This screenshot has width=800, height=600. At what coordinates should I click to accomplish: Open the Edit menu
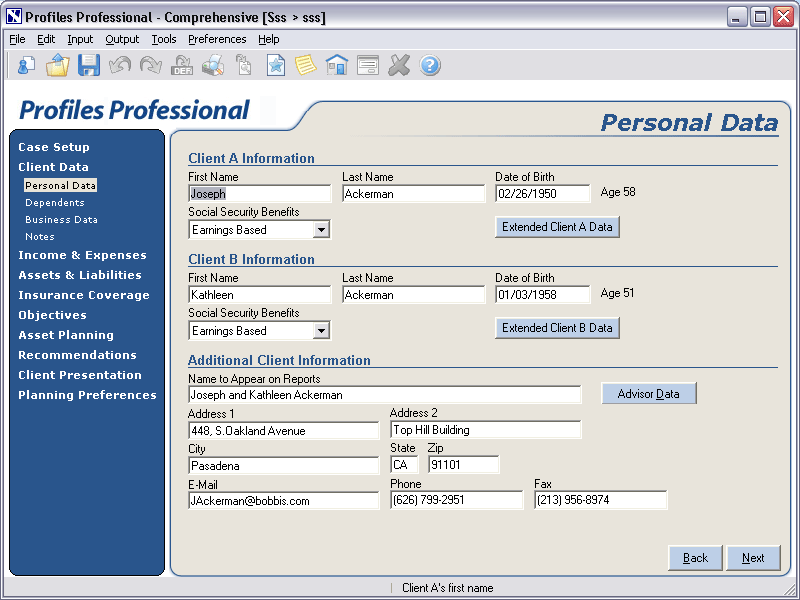coord(46,39)
